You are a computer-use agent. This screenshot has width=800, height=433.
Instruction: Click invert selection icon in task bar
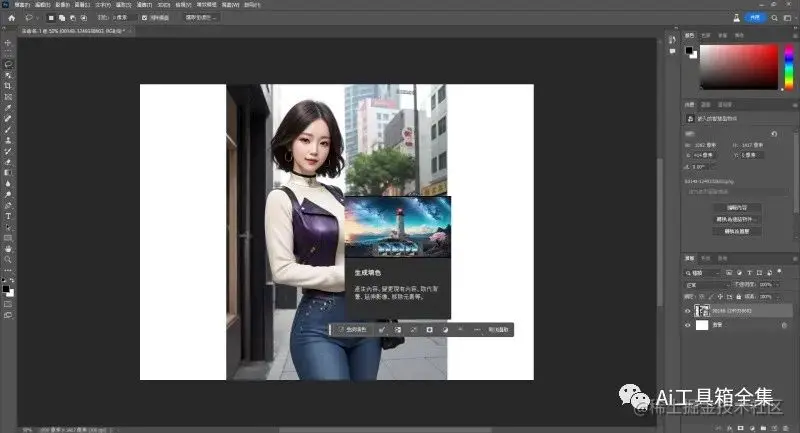pyautogui.click(x=398, y=330)
